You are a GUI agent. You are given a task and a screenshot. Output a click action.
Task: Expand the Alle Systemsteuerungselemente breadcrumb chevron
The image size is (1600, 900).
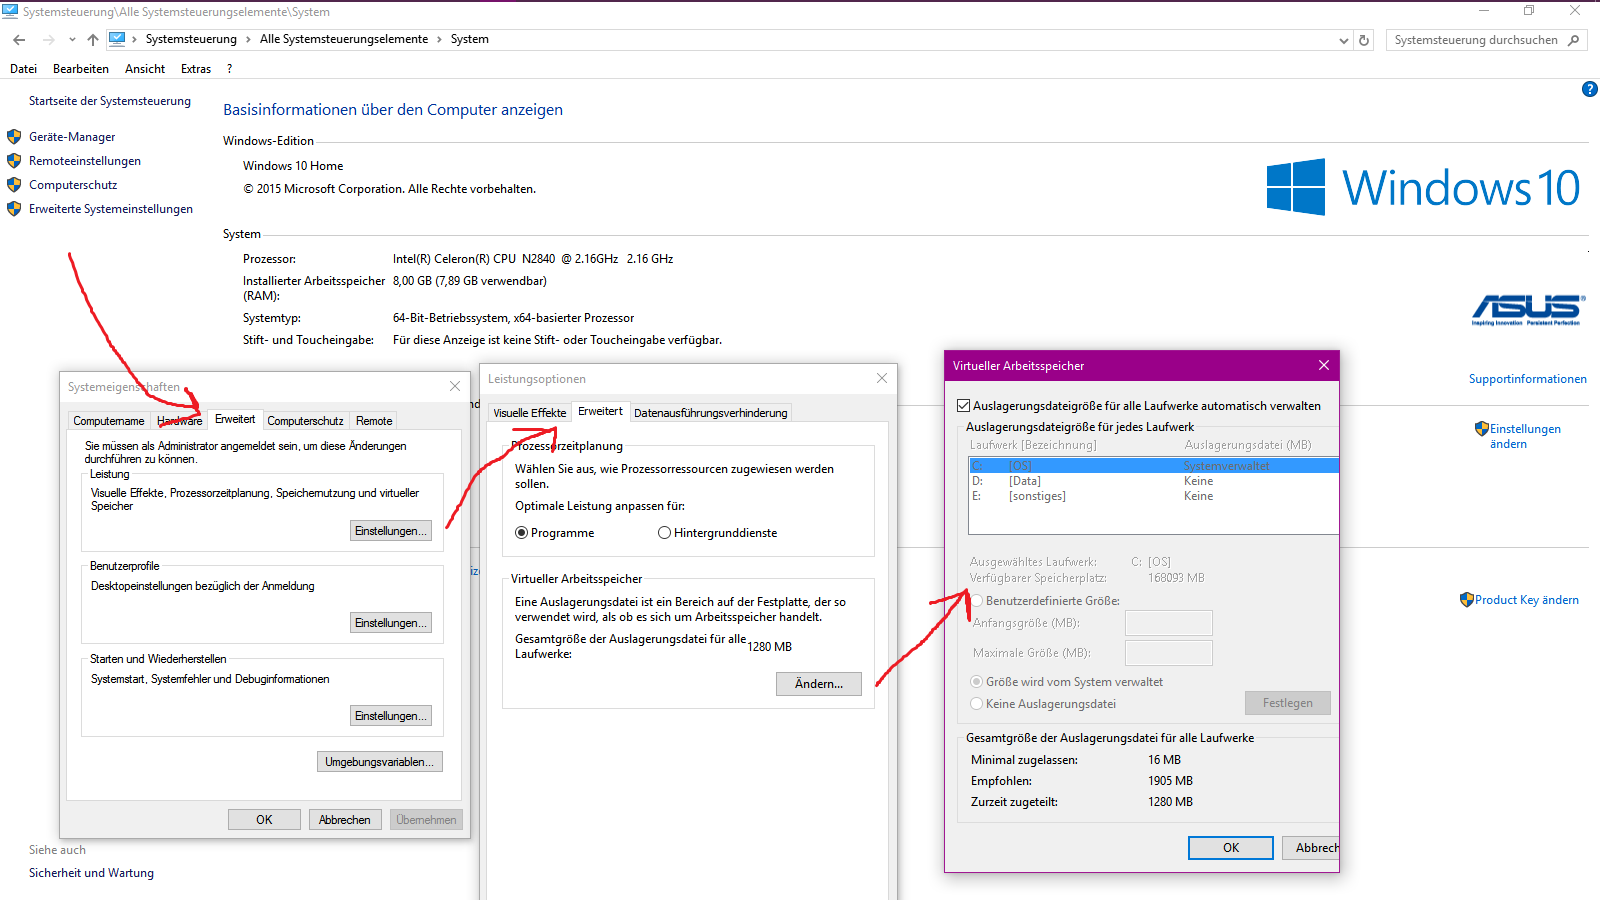click(x=439, y=39)
